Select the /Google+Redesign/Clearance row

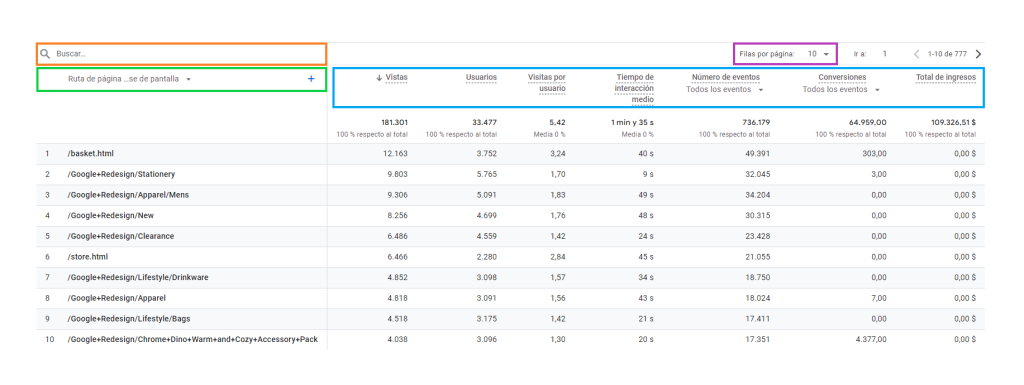(510, 236)
